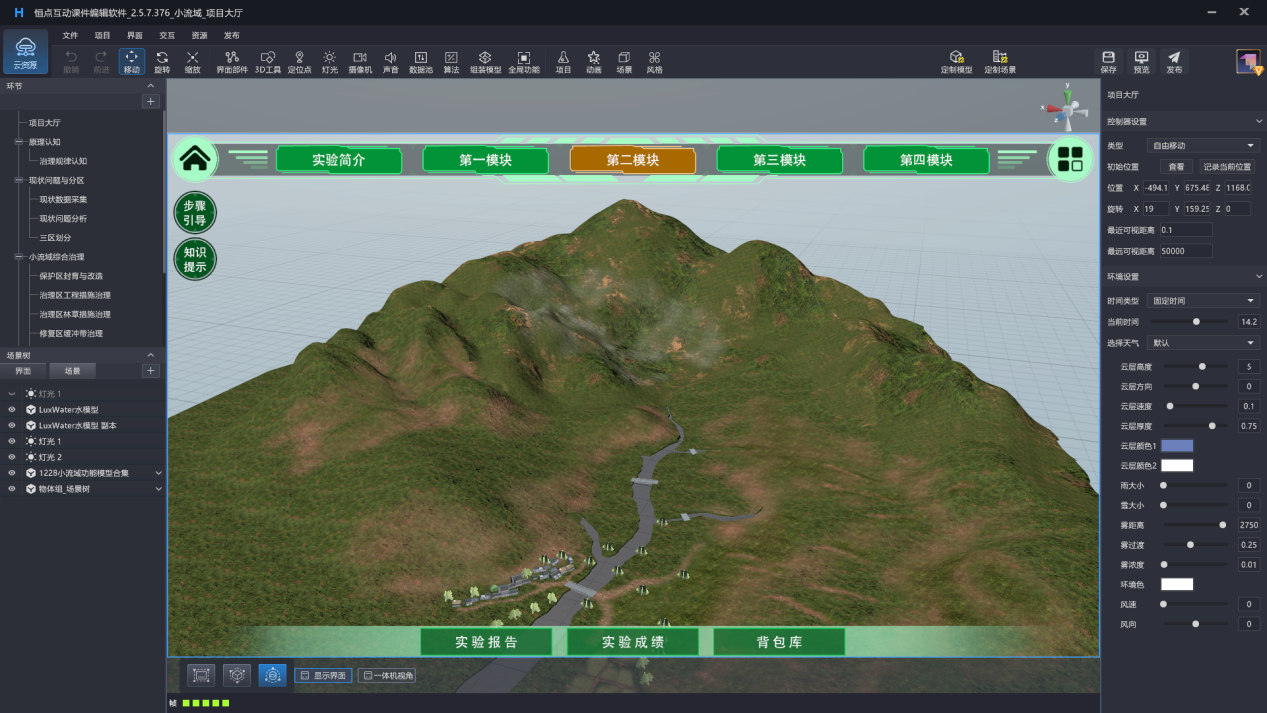Expand the 1228小流域功能模型合集 node
Viewport: 1267px width, 713px height.
click(x=158, y=473)
